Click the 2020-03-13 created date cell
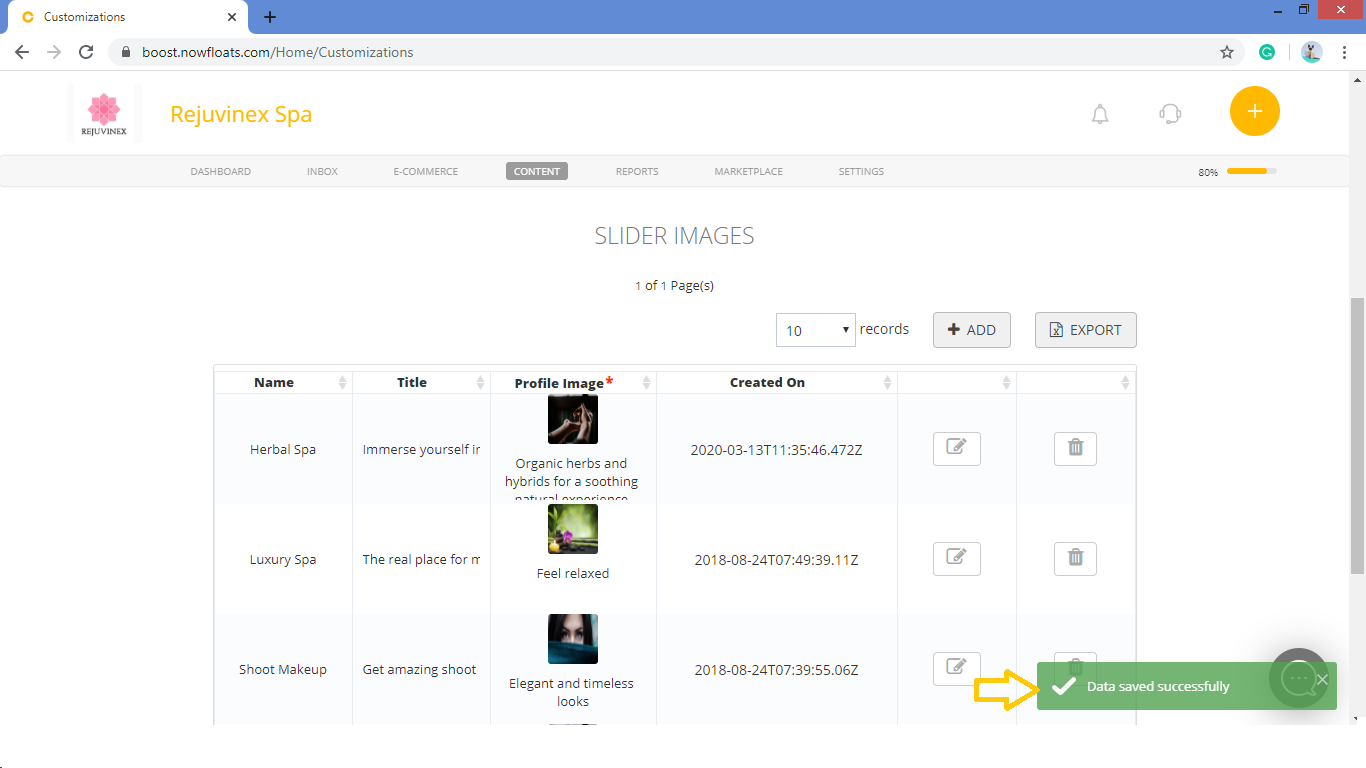1366x768 pixels. coord(777,449)
